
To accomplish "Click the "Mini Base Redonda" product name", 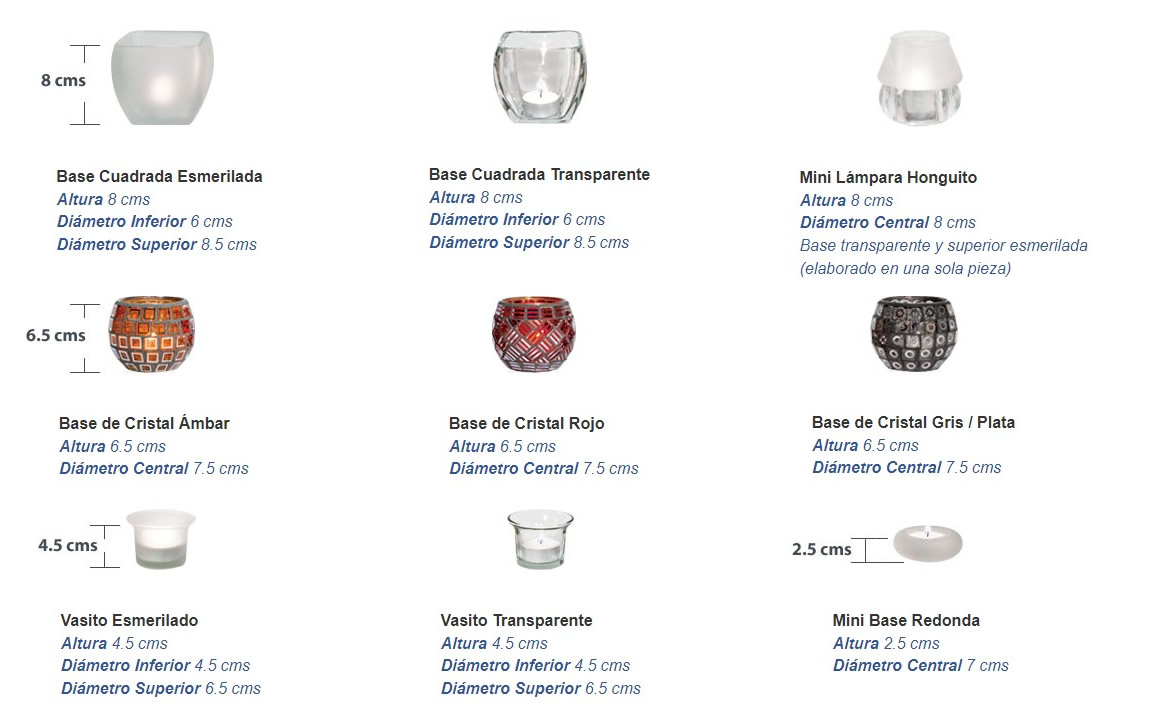I will click(906, 620).
